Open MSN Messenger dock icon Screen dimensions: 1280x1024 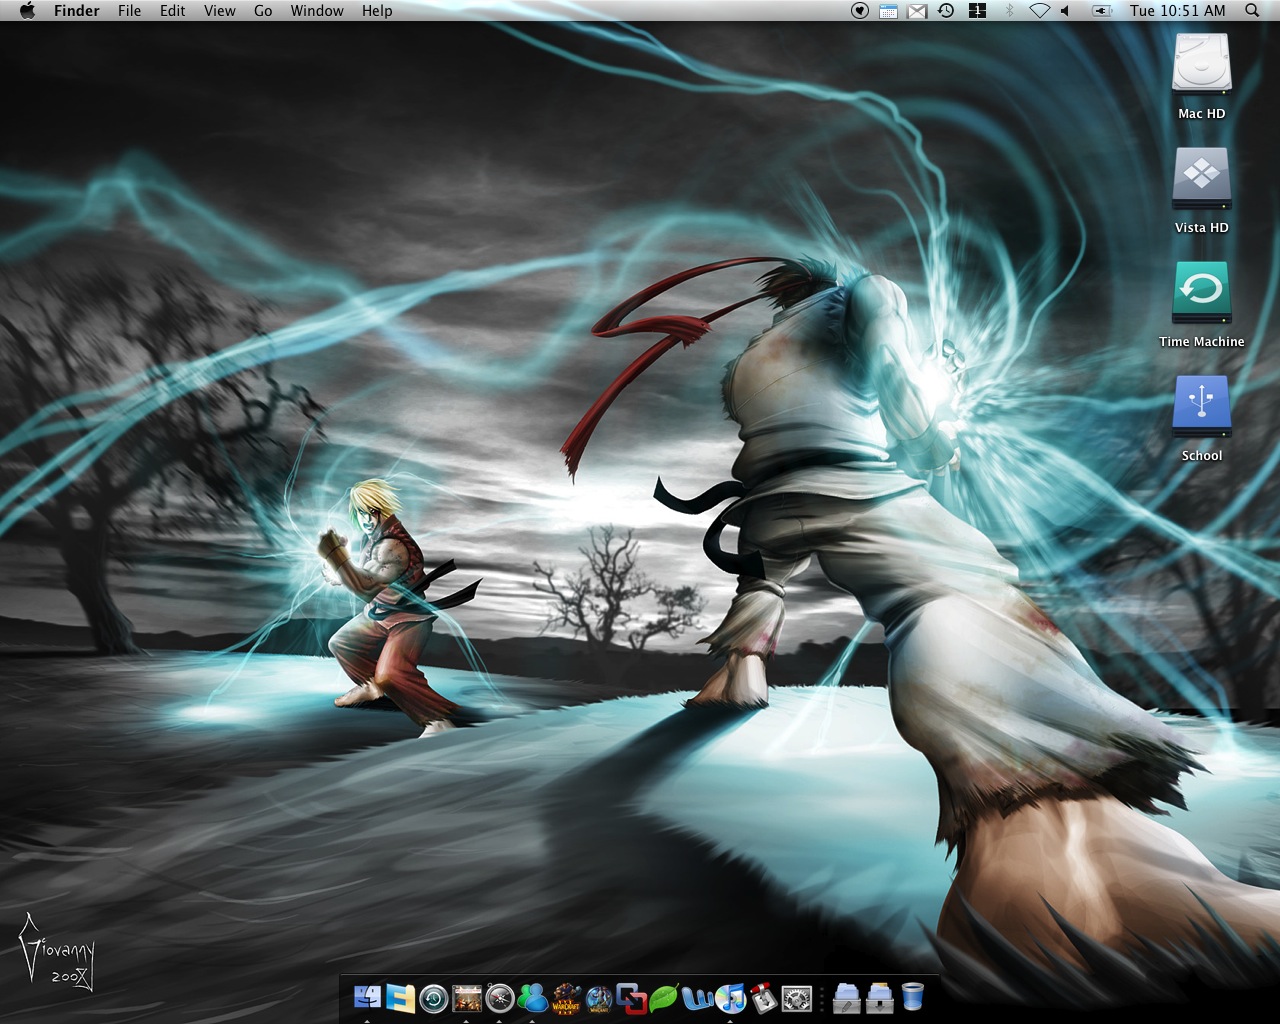(x=533, y=997)
